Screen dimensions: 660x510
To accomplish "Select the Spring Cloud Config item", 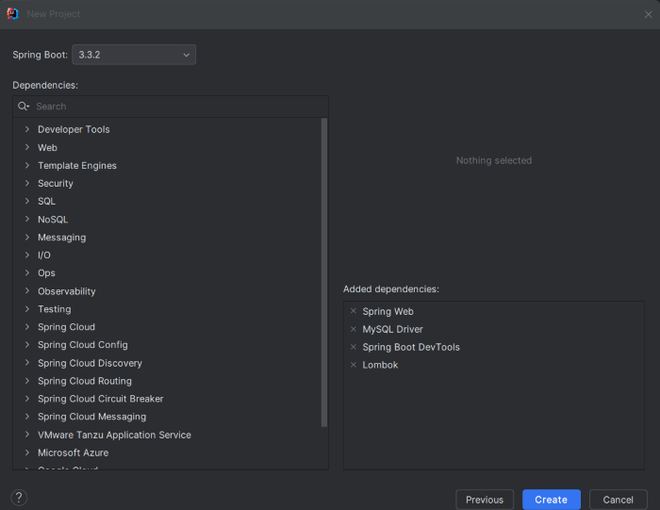I will (x=82, y=345).
